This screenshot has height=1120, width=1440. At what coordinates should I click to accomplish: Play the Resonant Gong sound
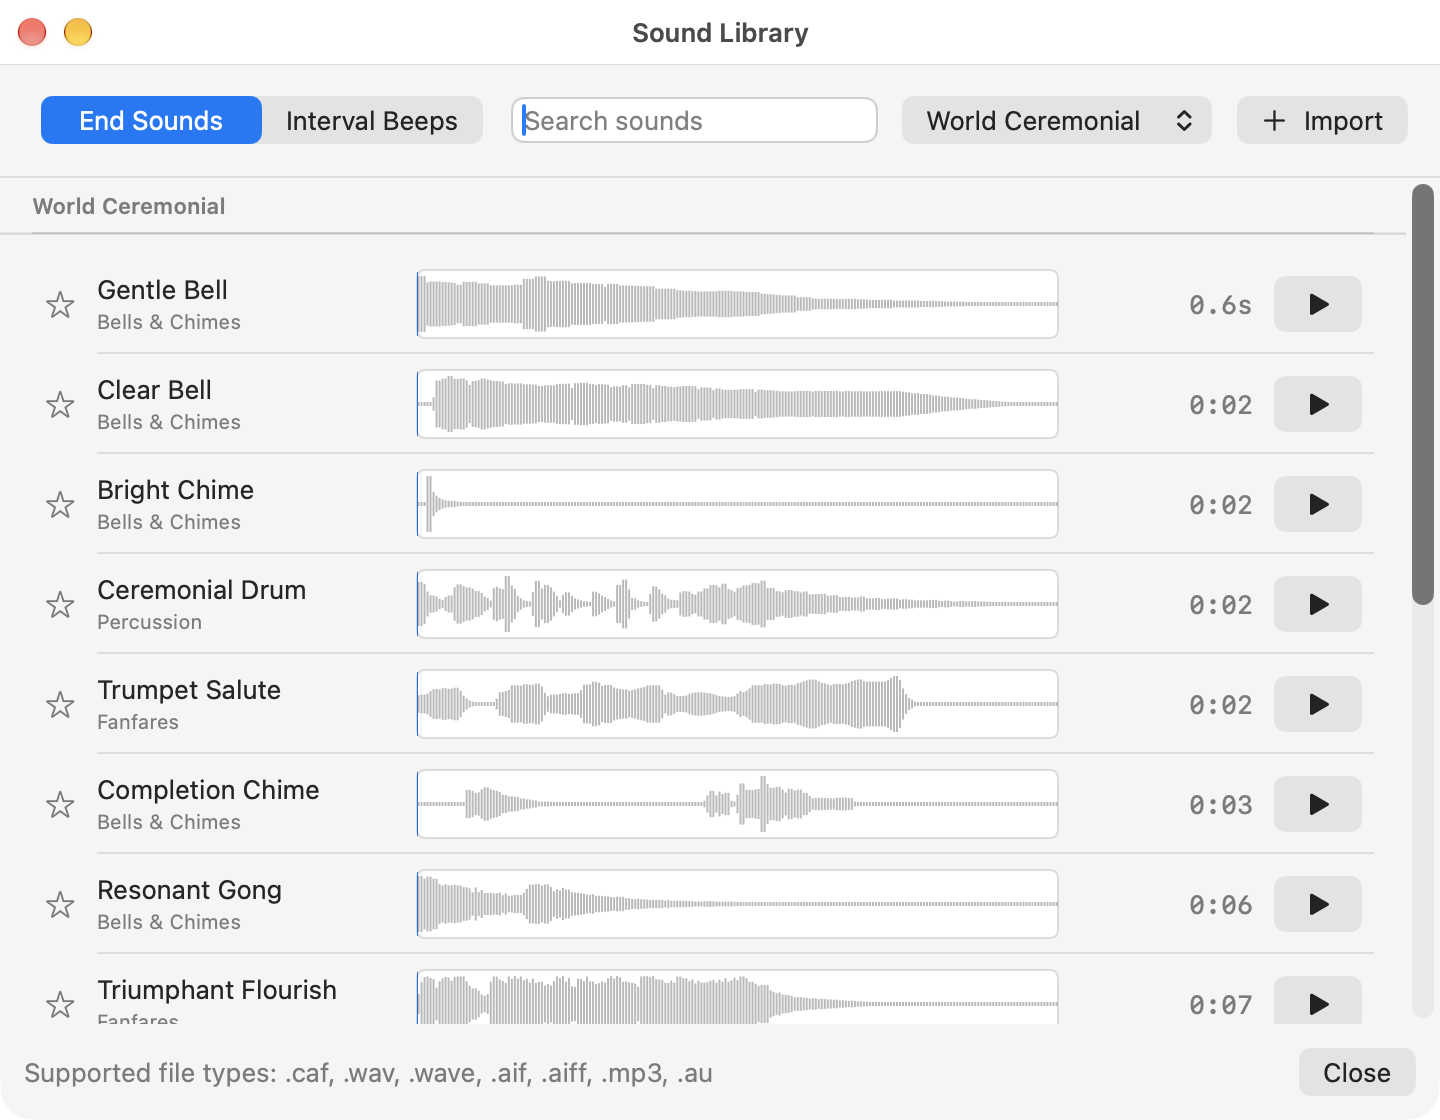[x=1318, y=904]
